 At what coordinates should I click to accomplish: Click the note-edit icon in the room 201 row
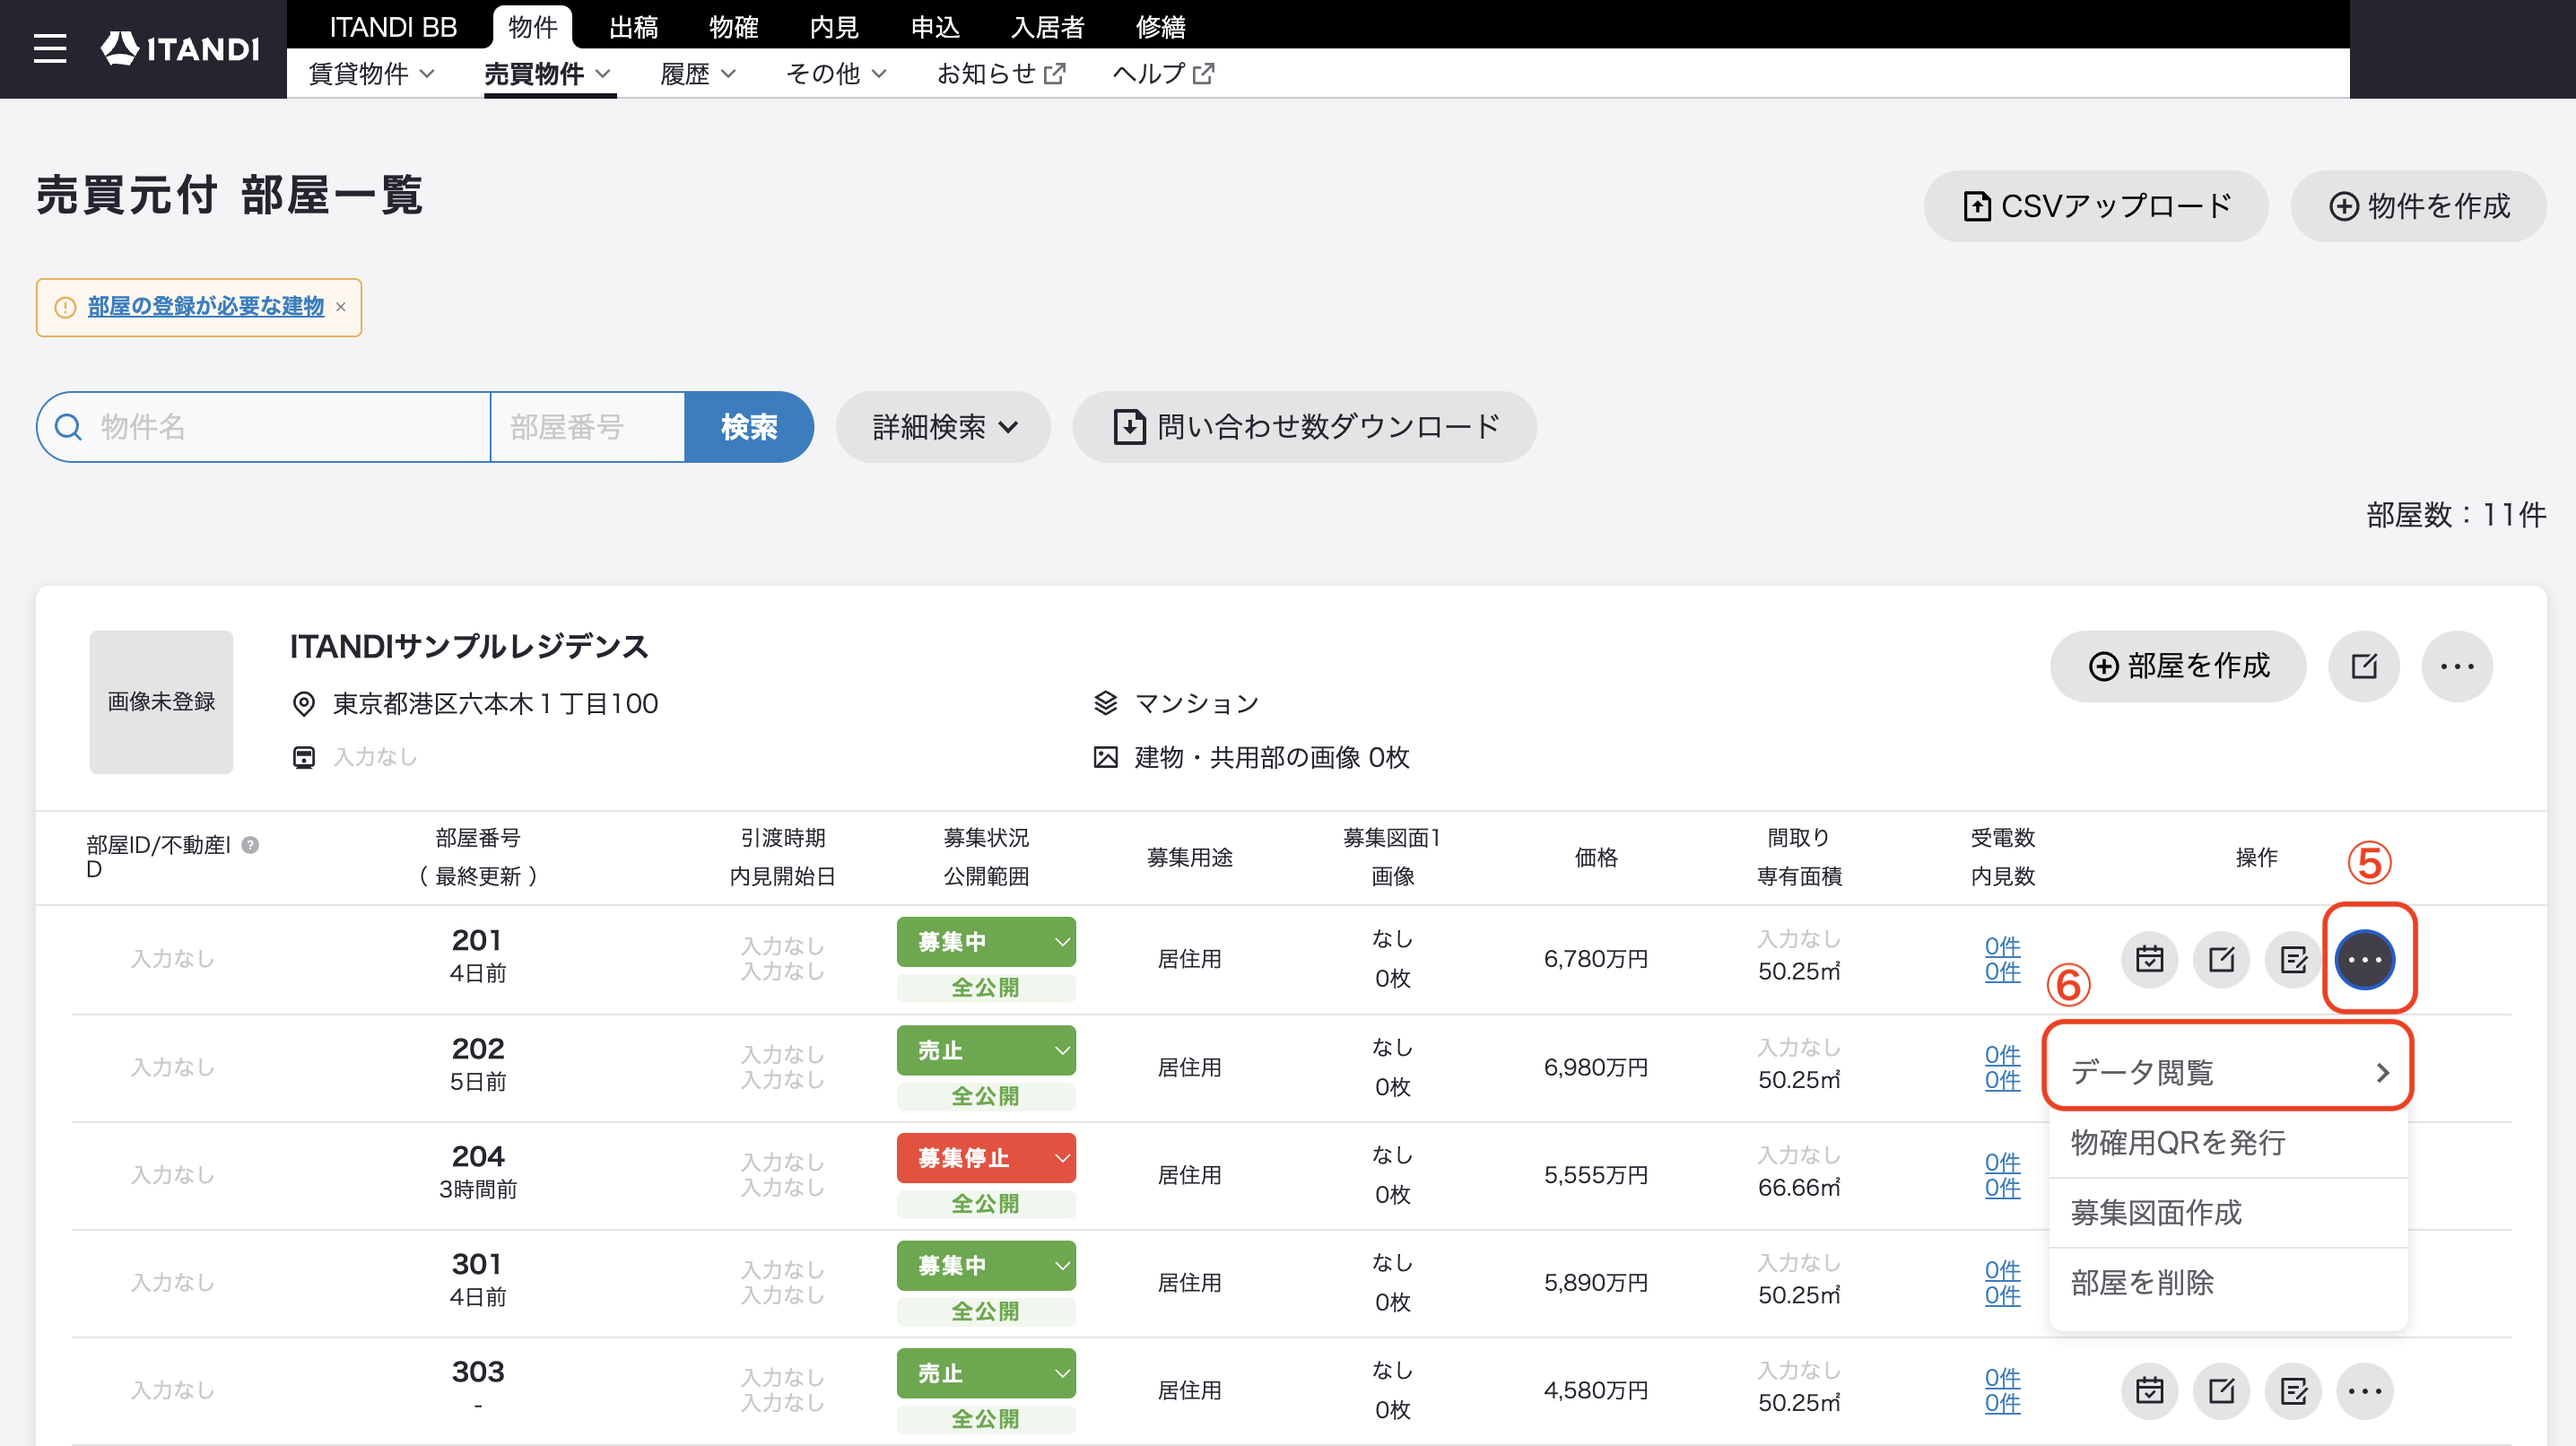2293,959
